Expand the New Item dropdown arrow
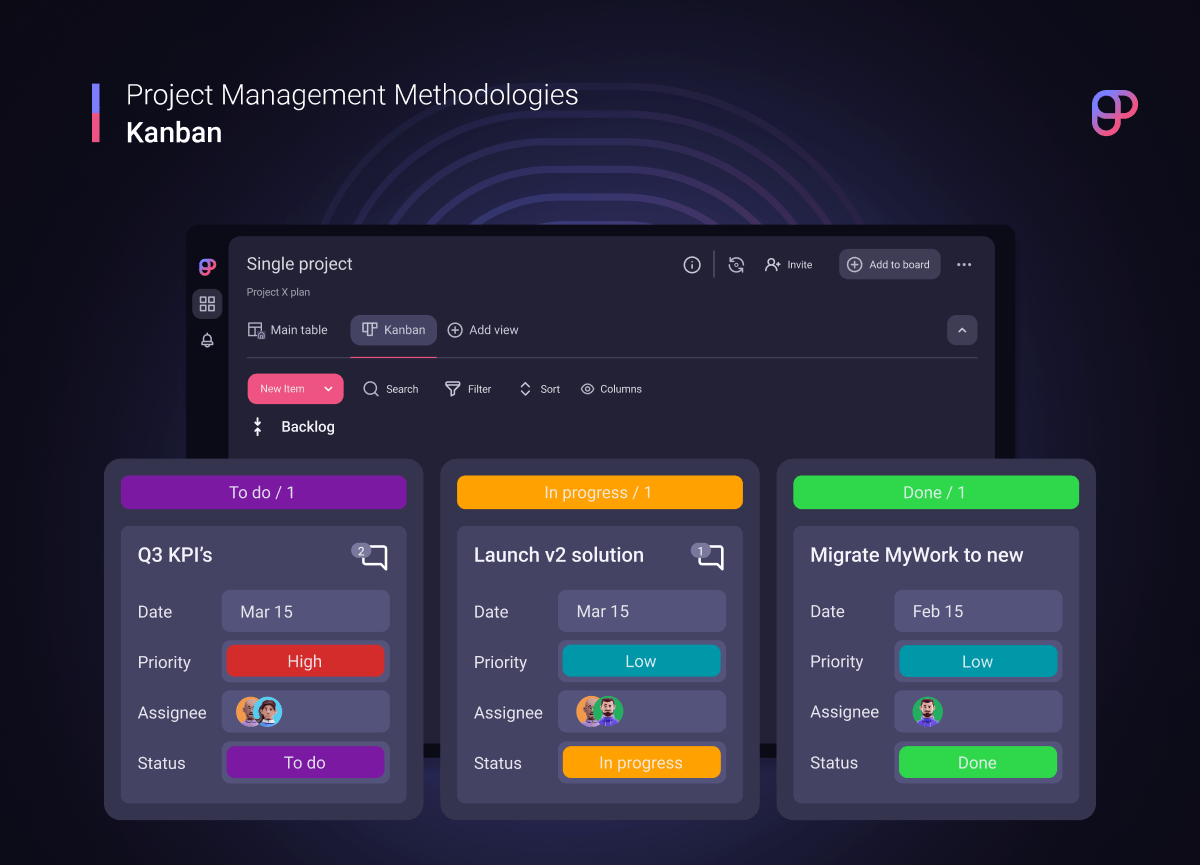 (328, 389)
